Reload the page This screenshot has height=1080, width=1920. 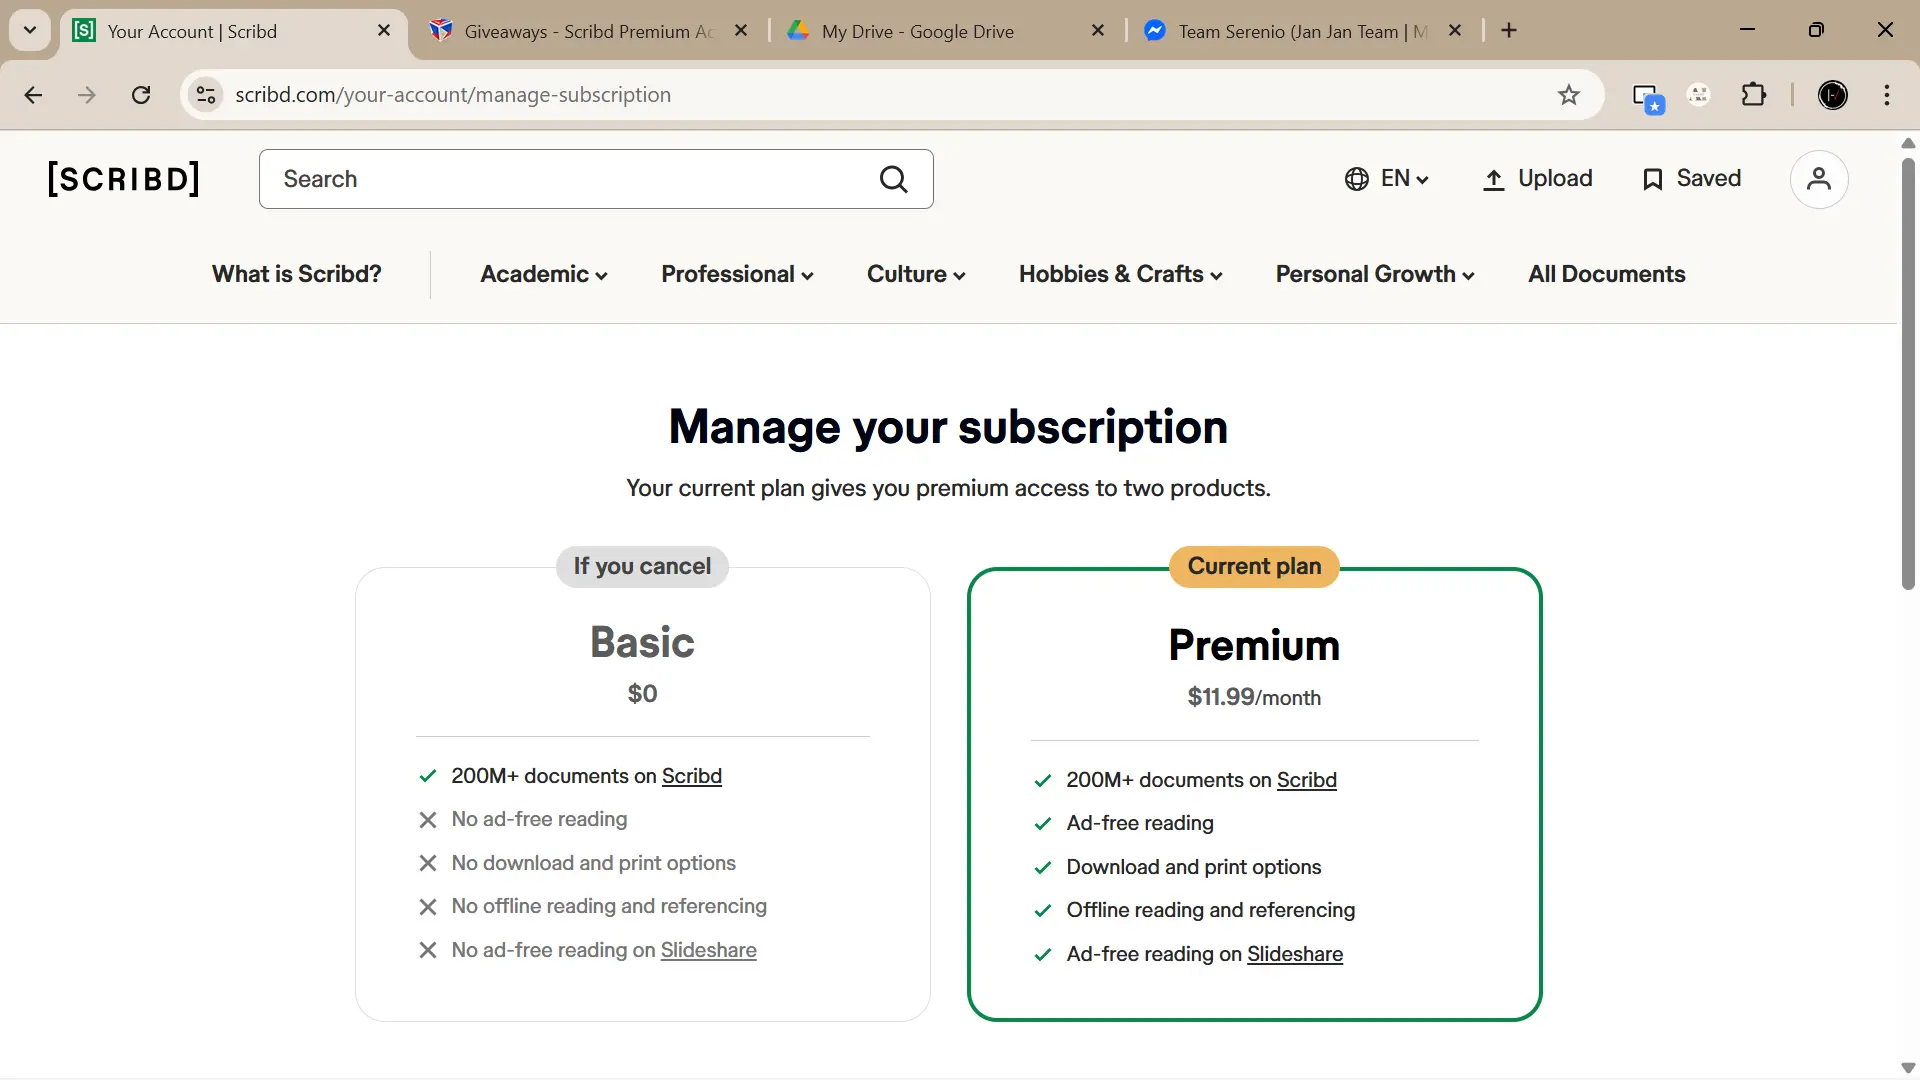point(141,95)
